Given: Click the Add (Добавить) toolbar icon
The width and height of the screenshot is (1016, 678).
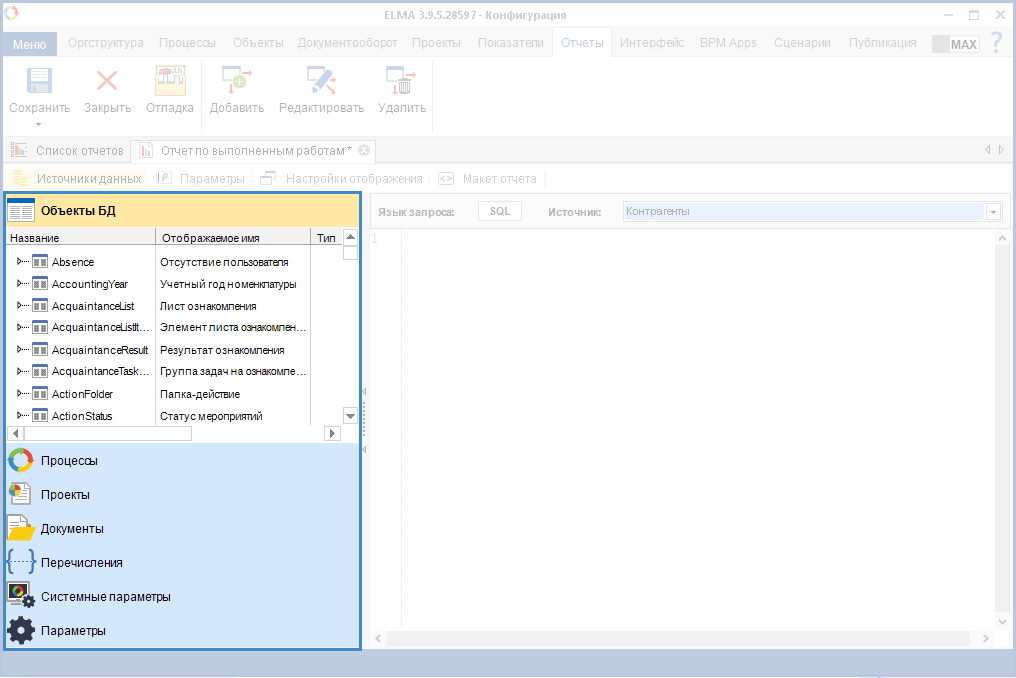Looking at the screenshot, I should point(236,82).
